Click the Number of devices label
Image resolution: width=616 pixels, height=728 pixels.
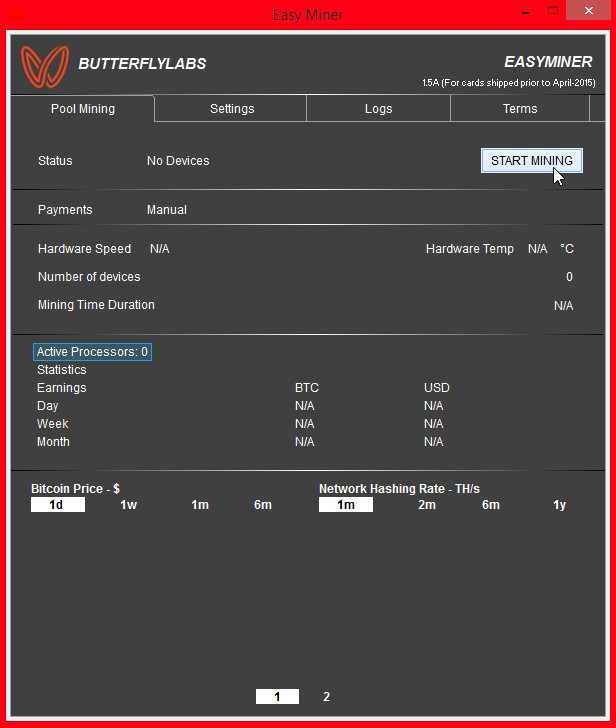[89, 277]
